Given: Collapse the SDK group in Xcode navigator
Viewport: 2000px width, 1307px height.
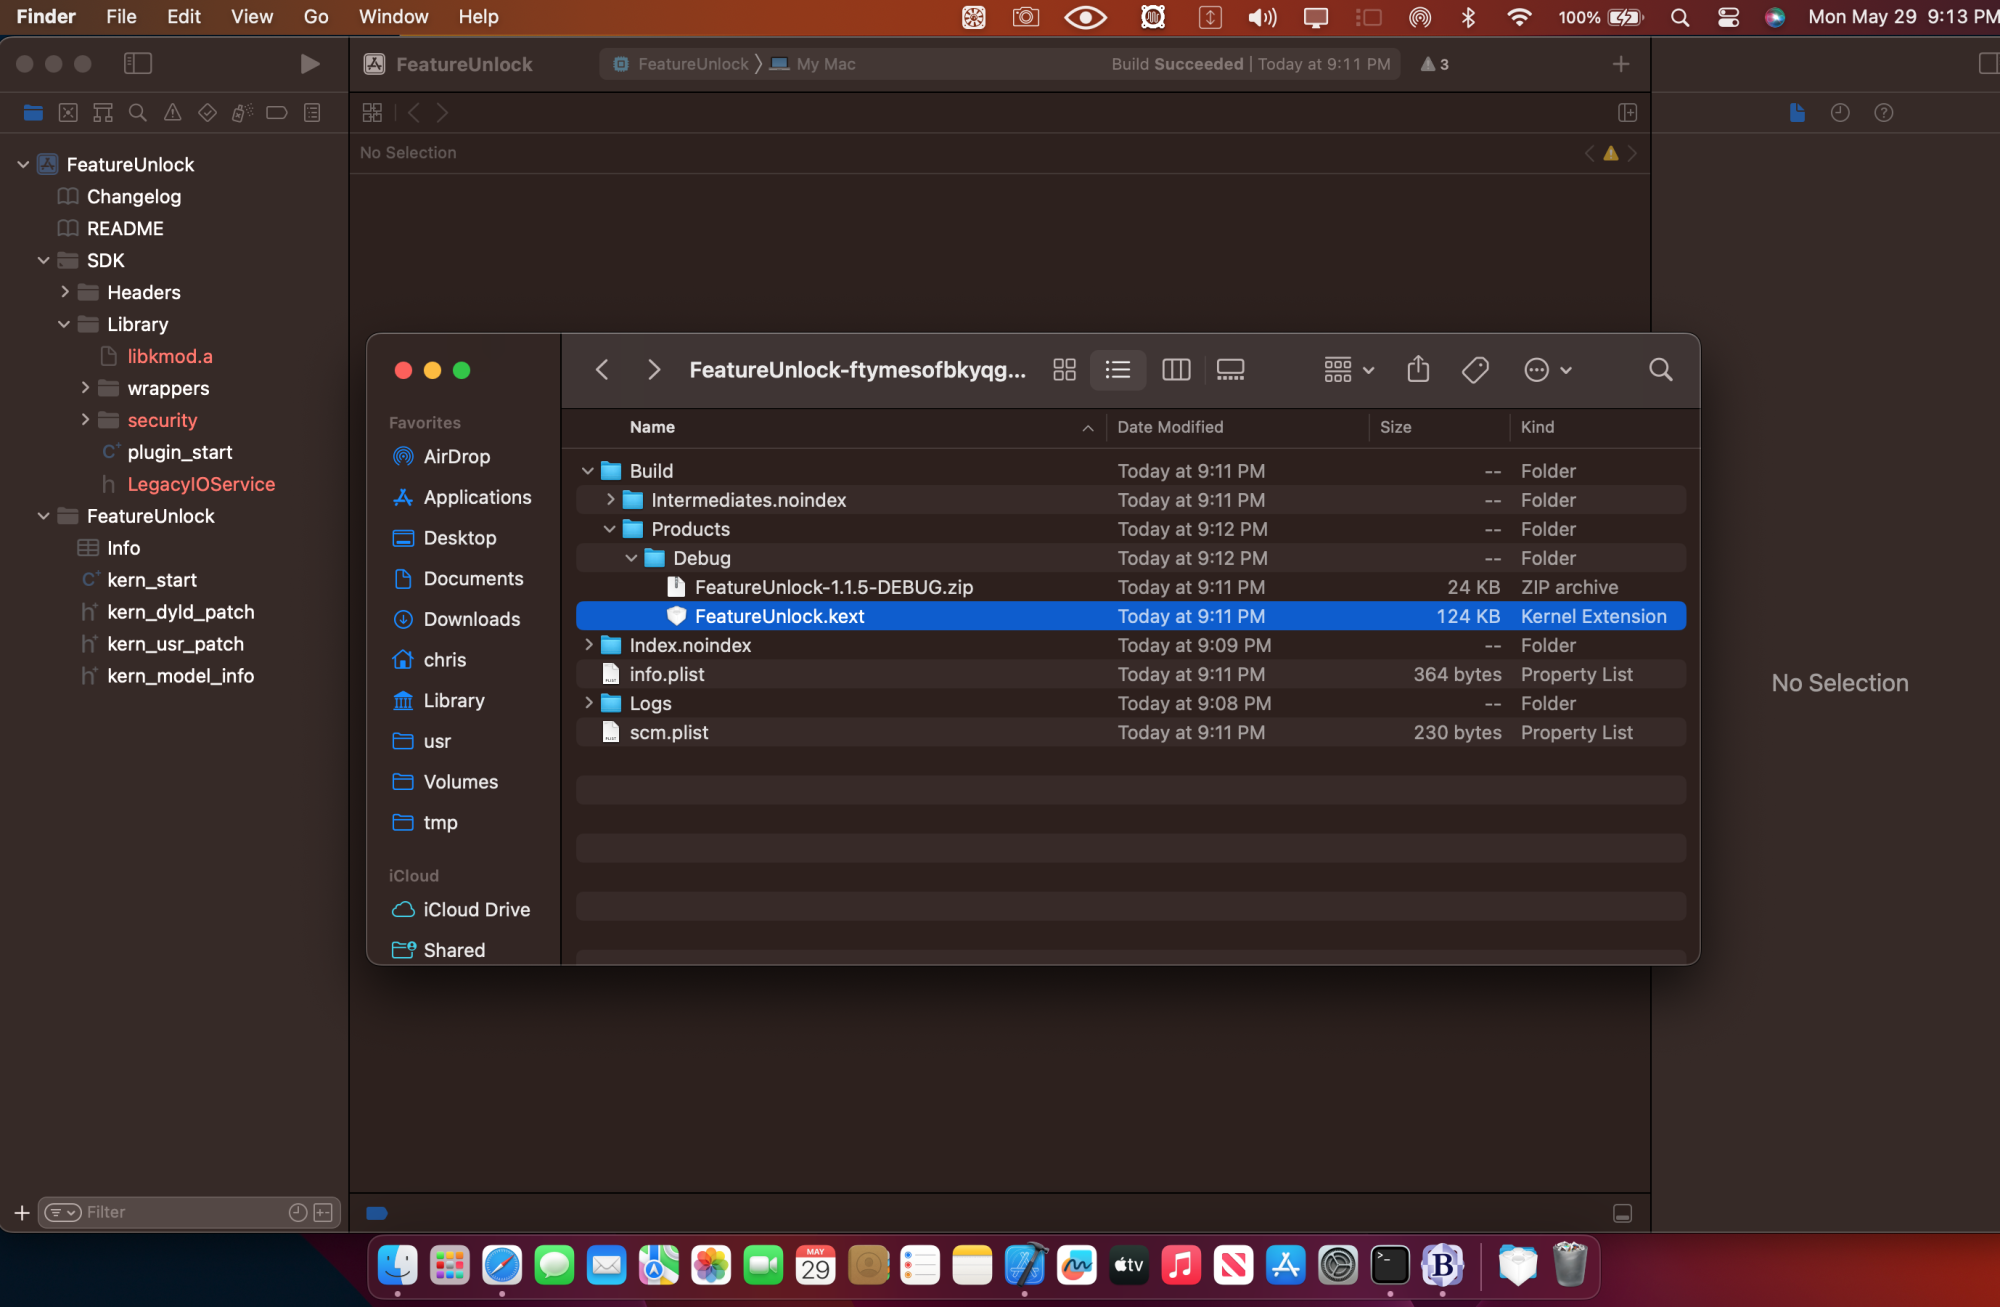Looking at the screenshot, I should point(43,260).
